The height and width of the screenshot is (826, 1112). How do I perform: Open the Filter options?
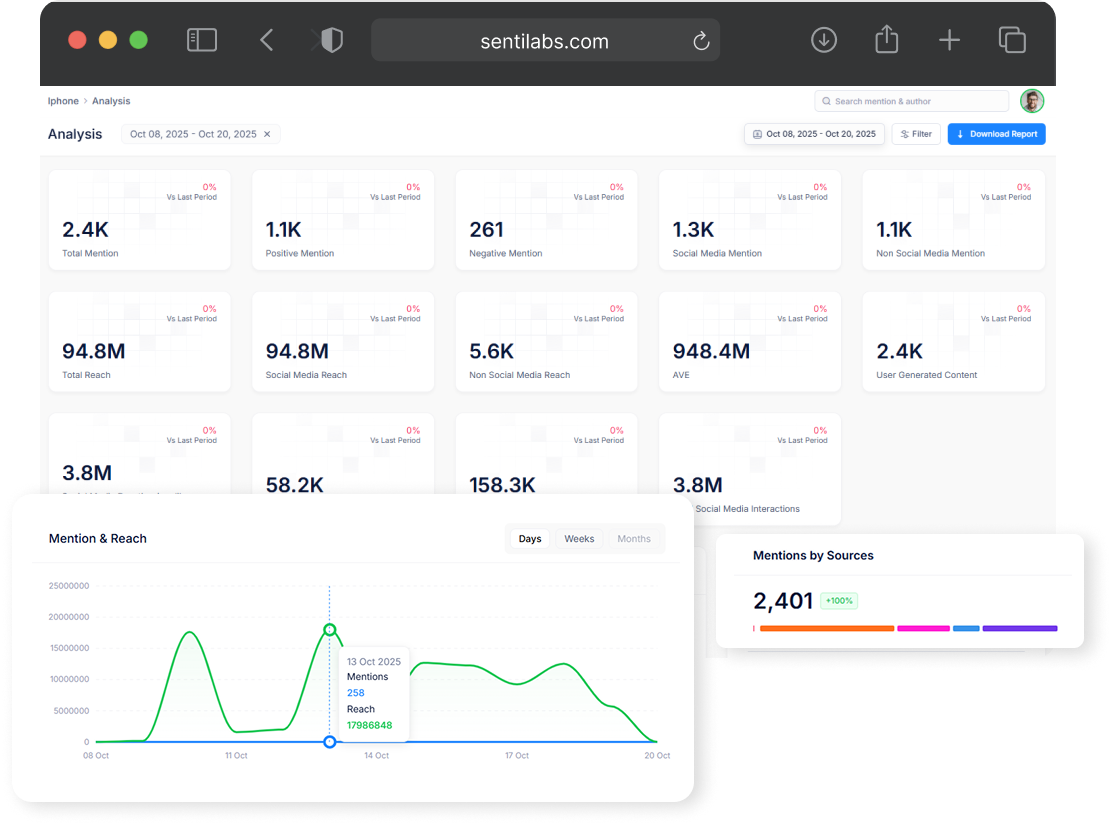(x=916, y=134)
